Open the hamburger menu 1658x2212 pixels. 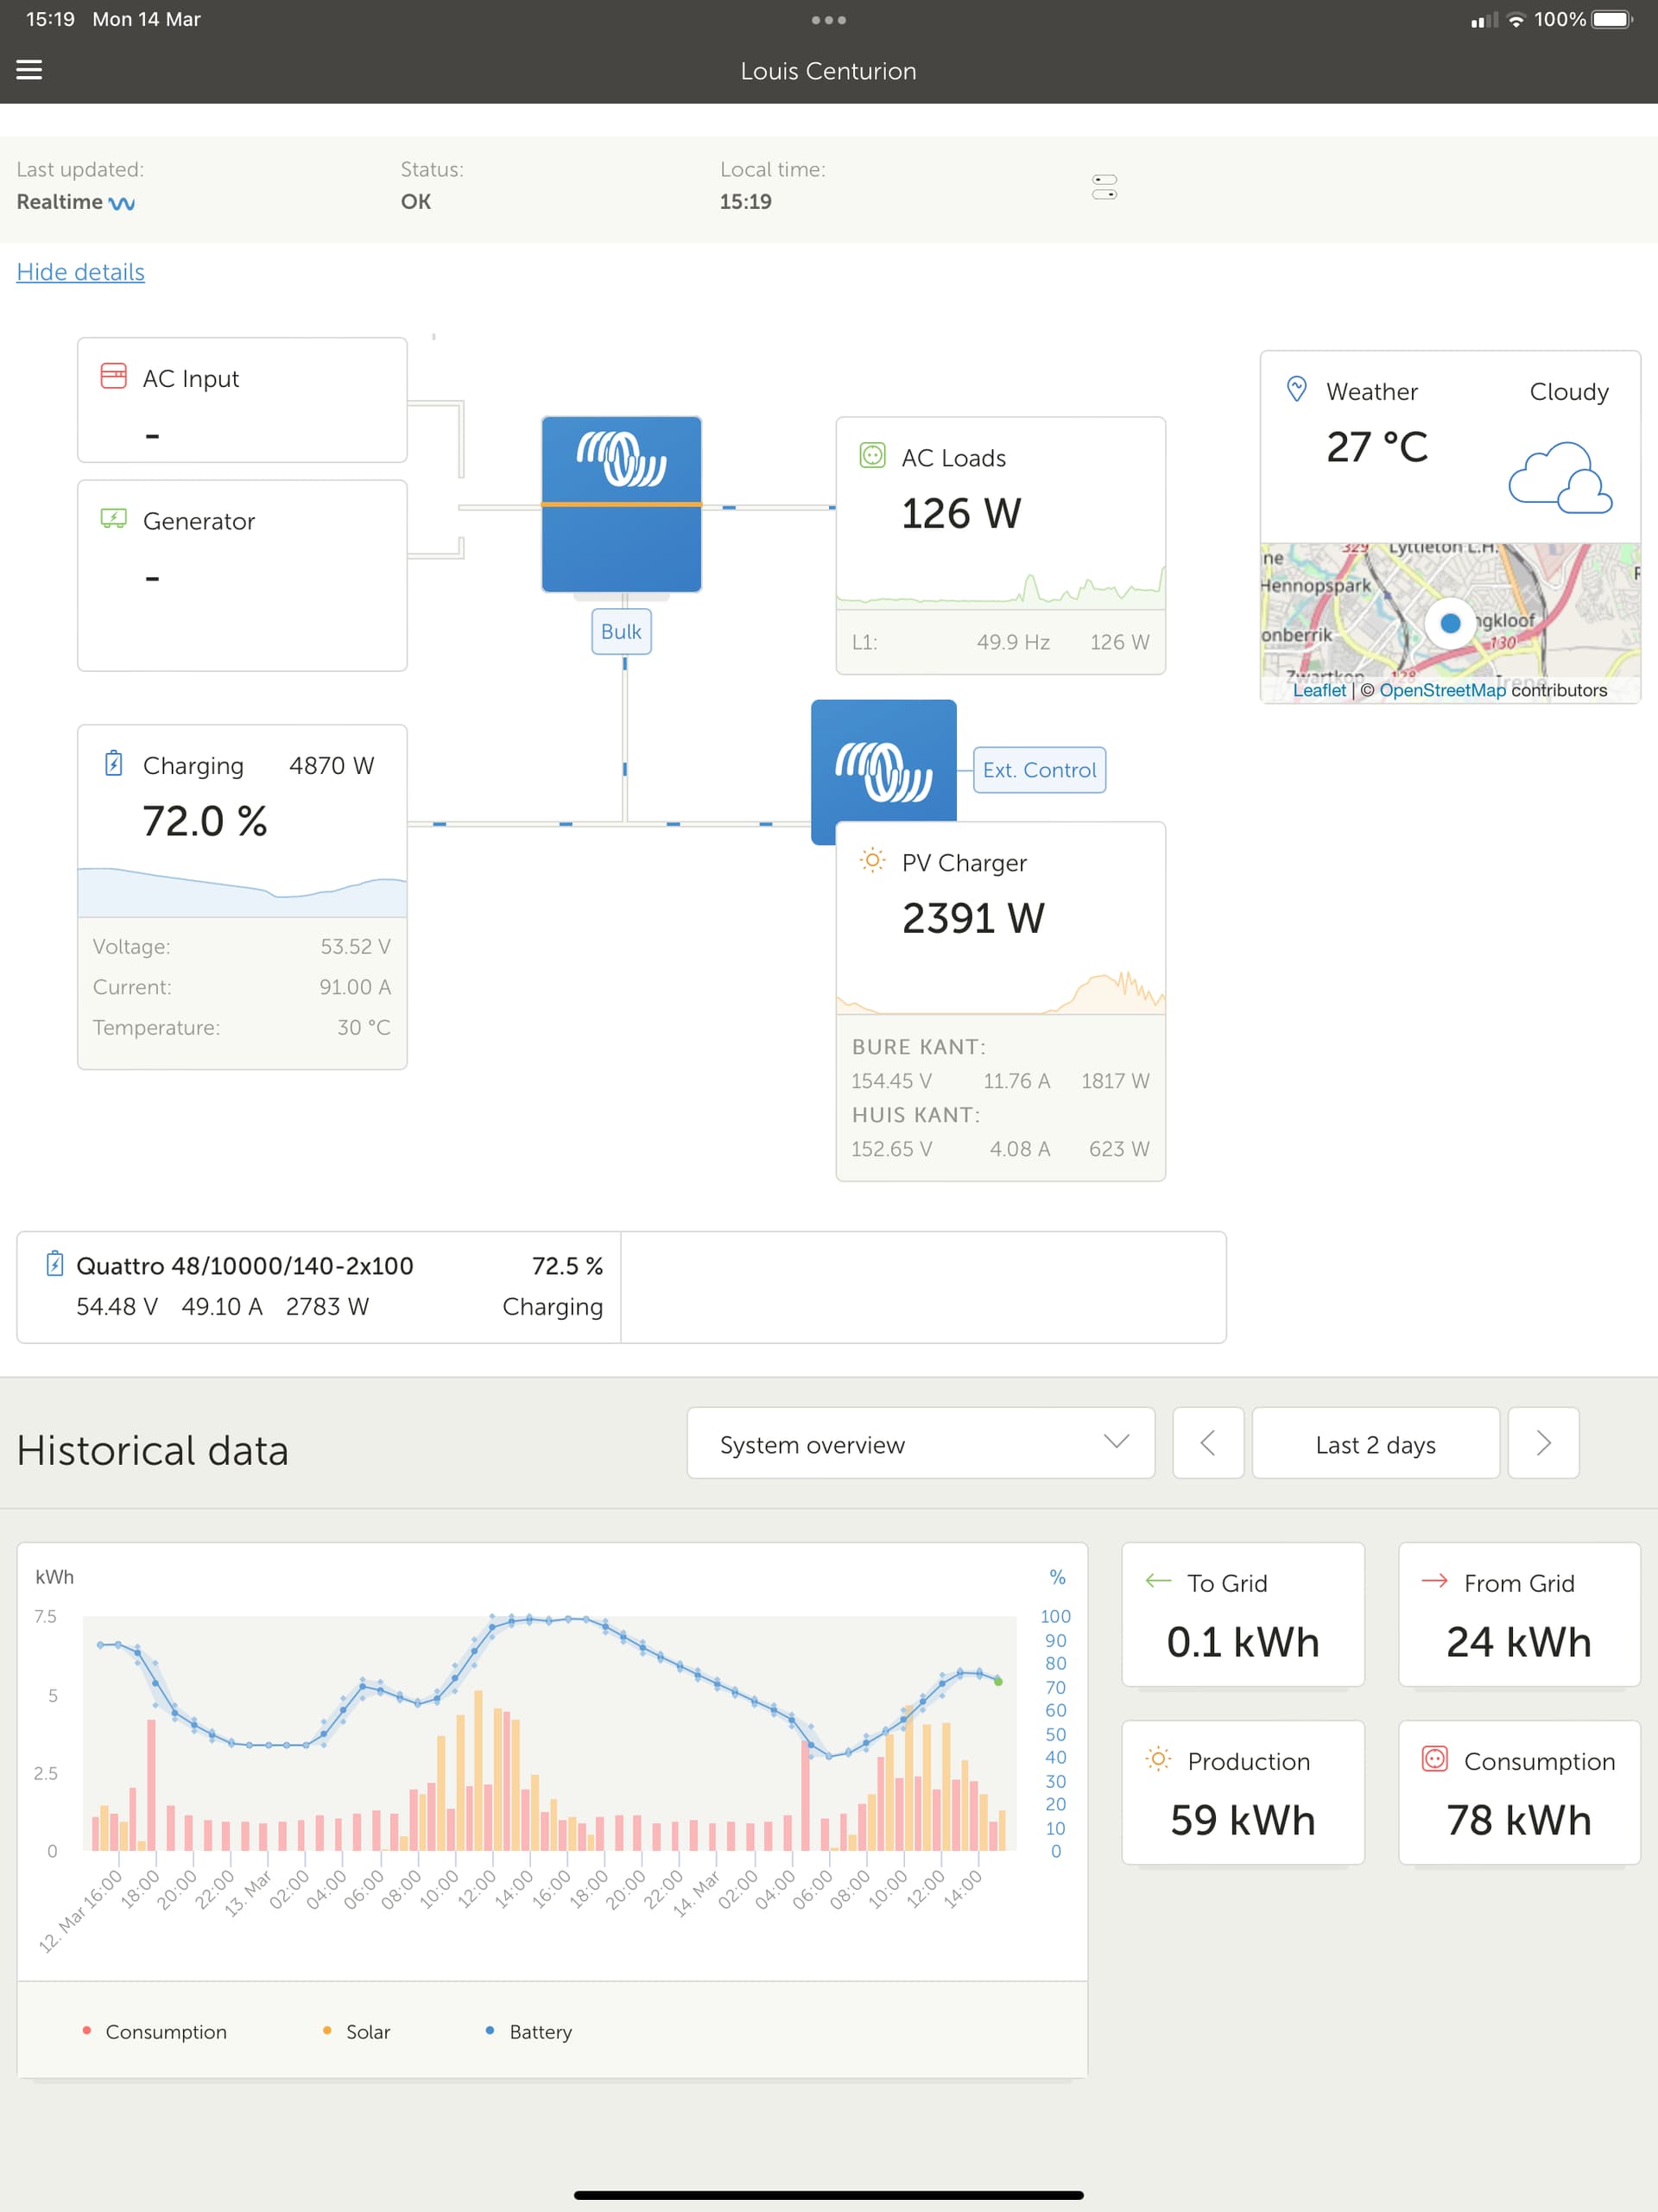29,70
